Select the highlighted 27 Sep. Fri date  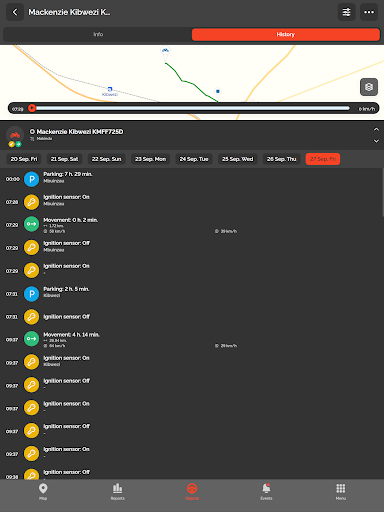pyautogui.click(x=323, y=159)
